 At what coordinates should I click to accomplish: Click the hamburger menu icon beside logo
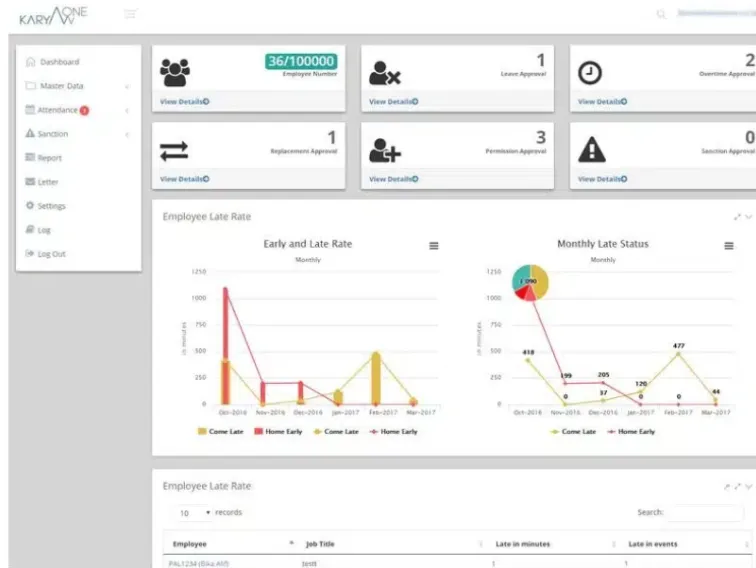pos(131,14)
